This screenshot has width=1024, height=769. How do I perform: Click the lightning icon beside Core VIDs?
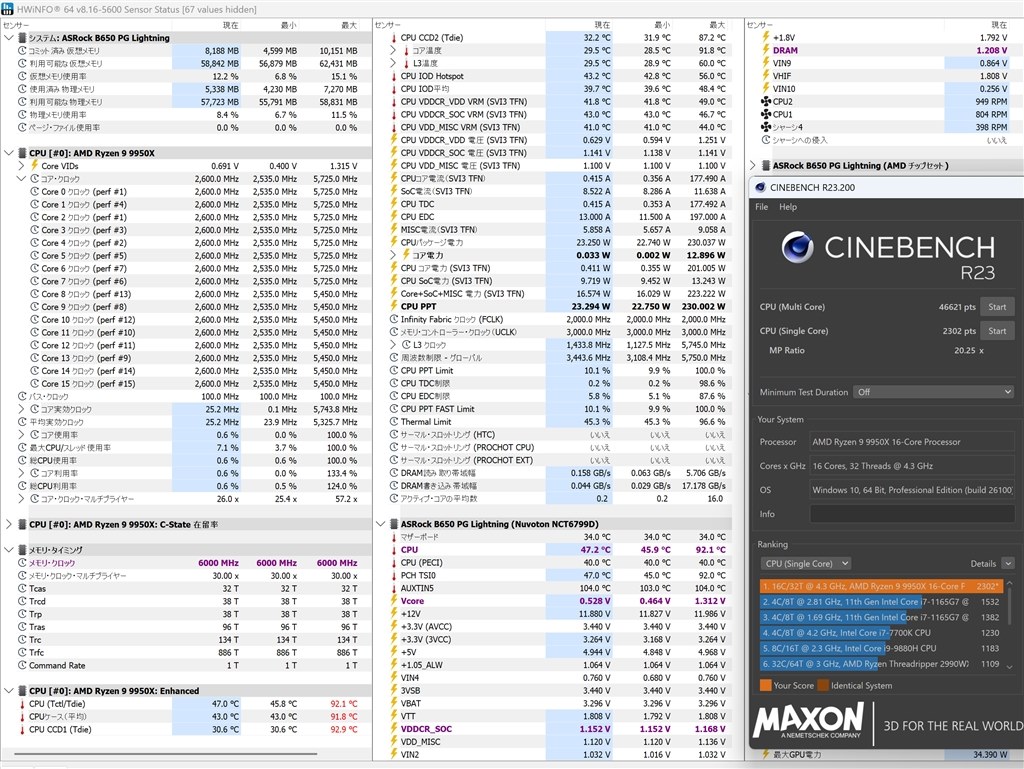point(35,166)
